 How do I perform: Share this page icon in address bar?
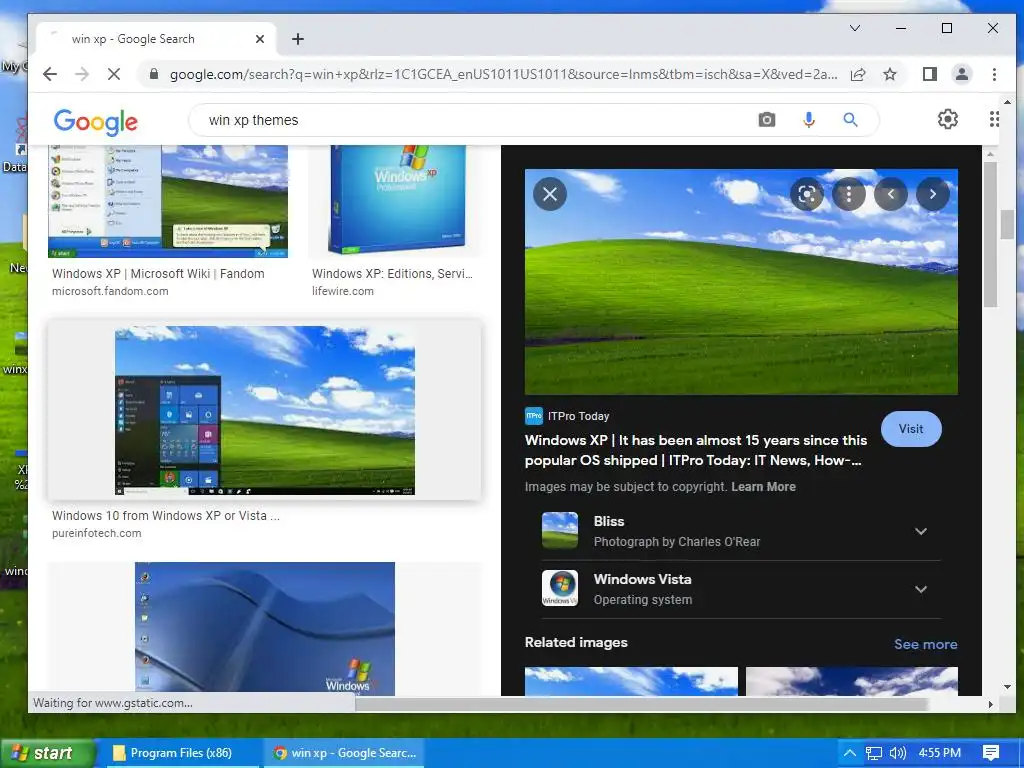tap(858, 74)
